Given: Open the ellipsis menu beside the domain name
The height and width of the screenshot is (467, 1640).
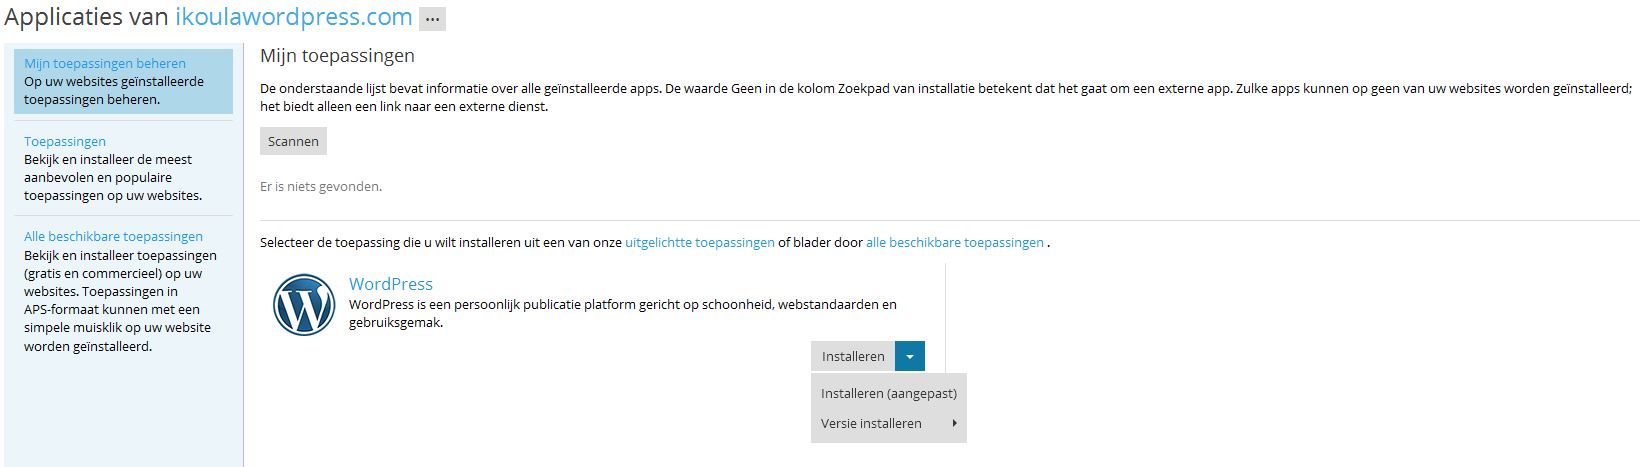Looking at the screenshot, I should 432,19.
